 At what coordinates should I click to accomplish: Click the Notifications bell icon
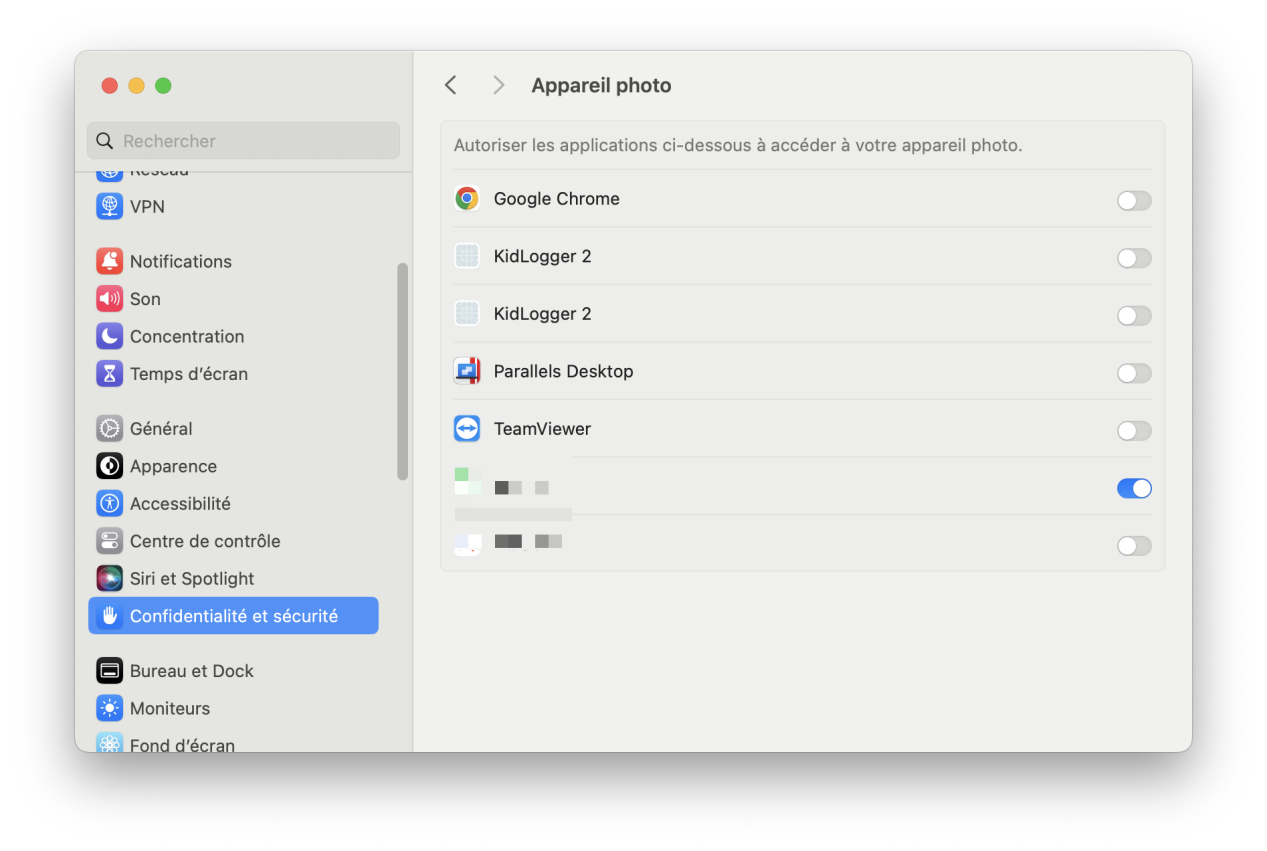point(109,261)
